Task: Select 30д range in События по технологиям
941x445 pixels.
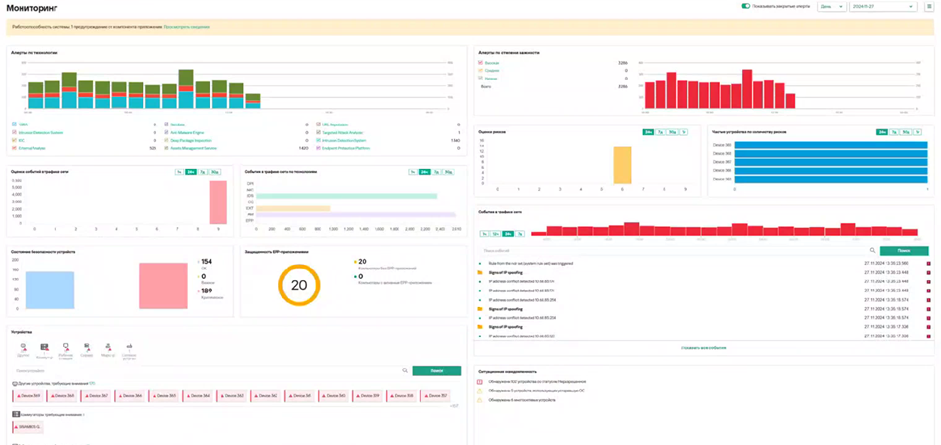Action: 448,172
